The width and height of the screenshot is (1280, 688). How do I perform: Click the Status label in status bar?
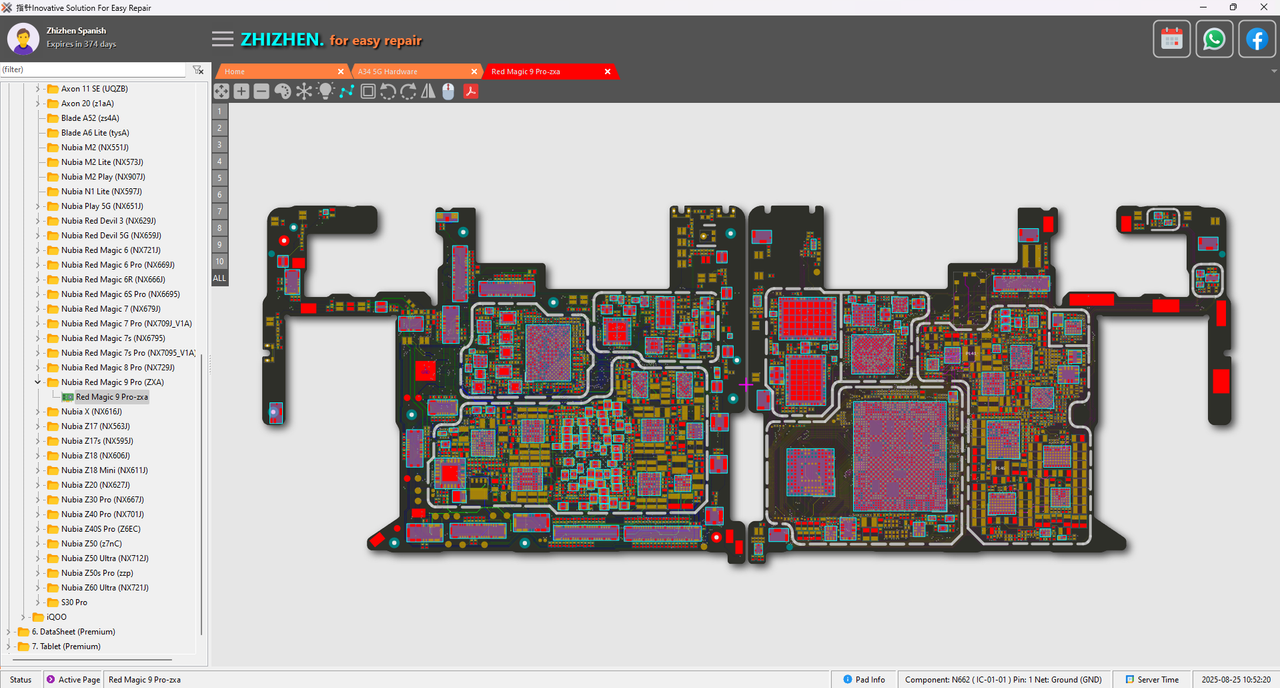20,680
